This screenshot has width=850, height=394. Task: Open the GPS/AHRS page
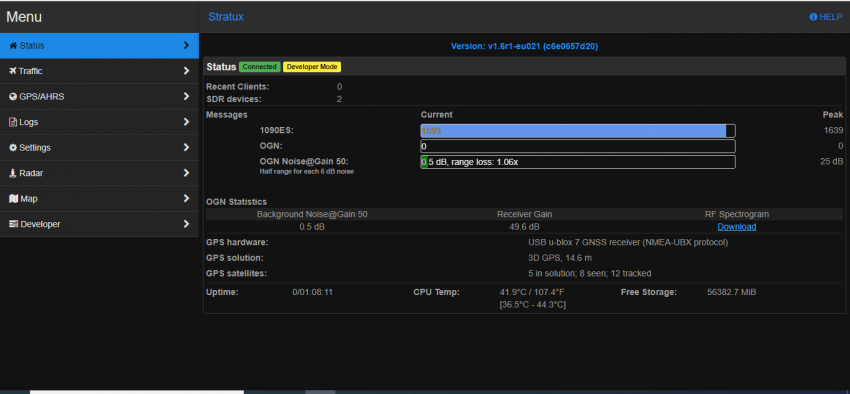pyautogui.click(x=99, y=96)
